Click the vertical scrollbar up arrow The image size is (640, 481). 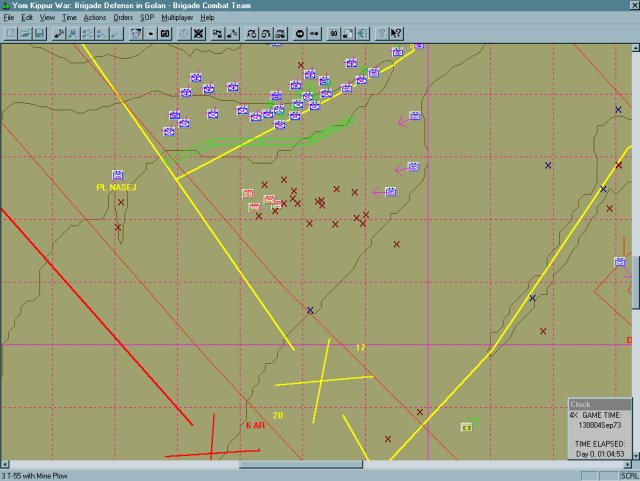636,48
